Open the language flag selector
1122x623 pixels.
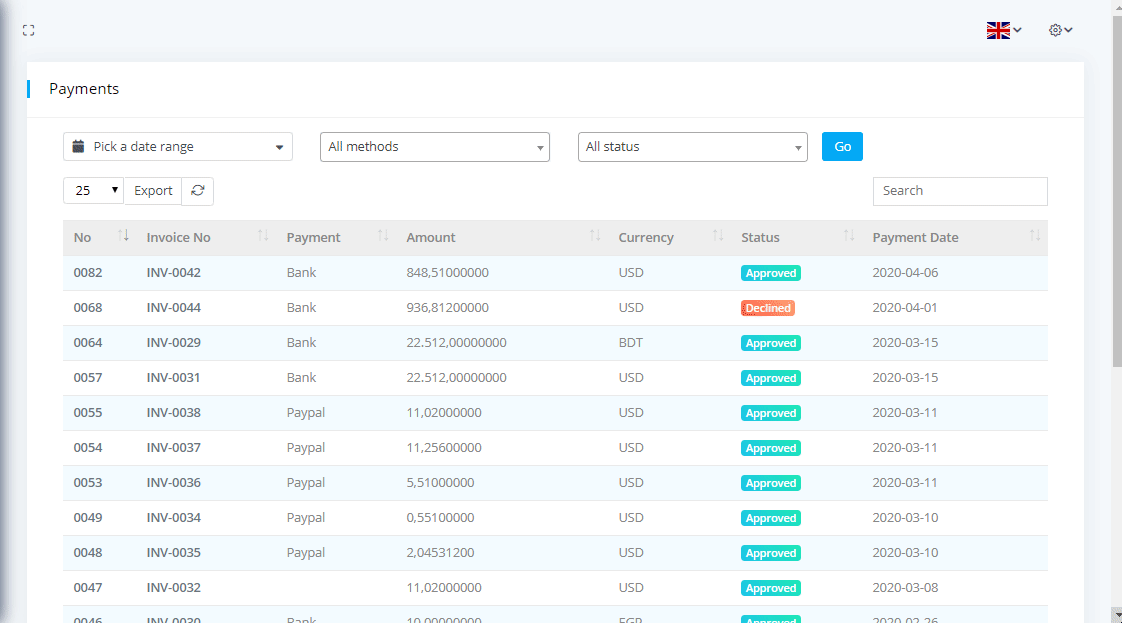point(1003,31)
